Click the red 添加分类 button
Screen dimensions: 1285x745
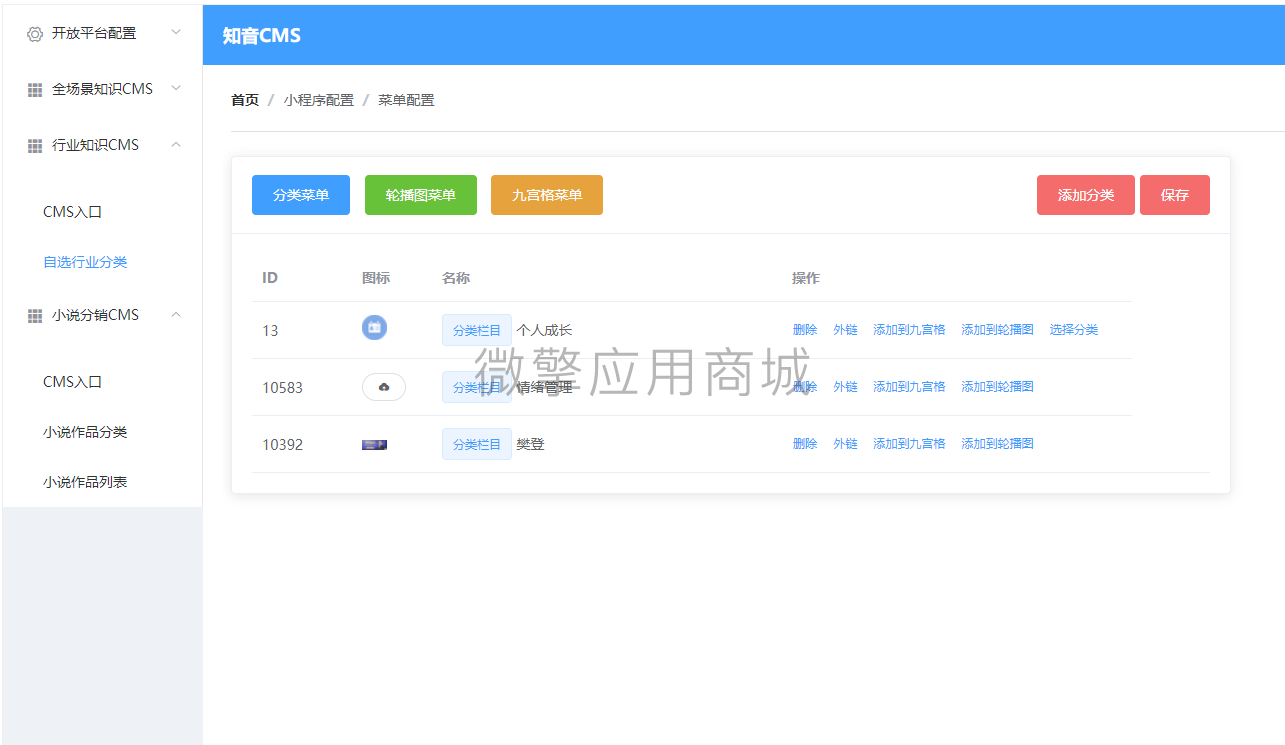[1086, 195]
